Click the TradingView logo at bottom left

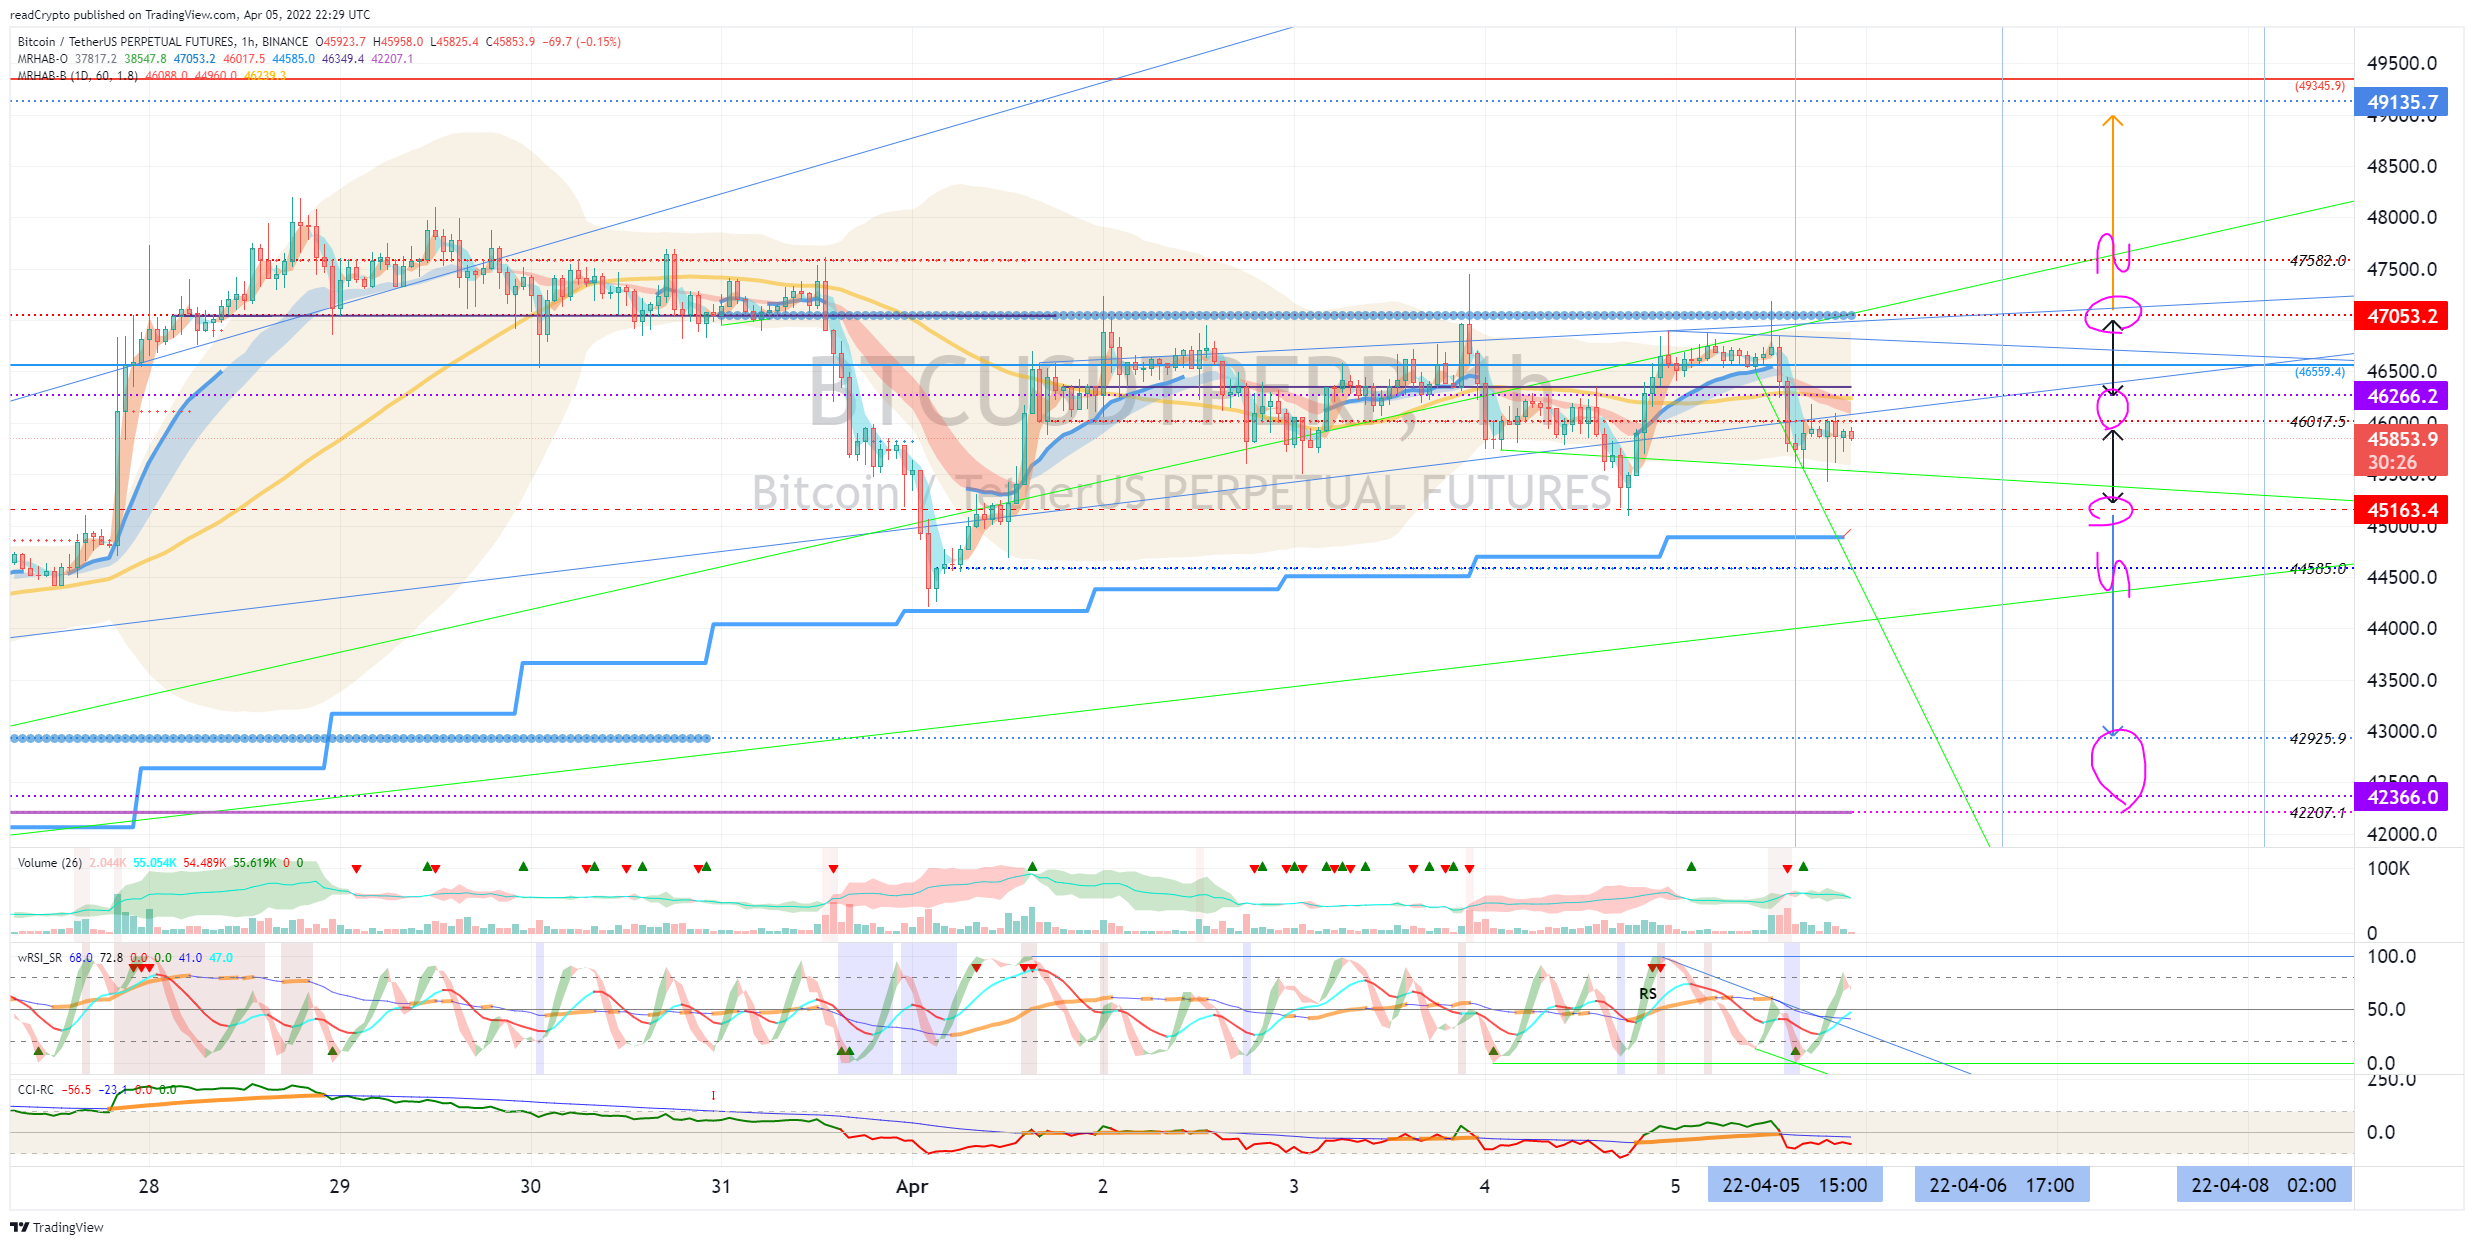[x=57, y=1227]
